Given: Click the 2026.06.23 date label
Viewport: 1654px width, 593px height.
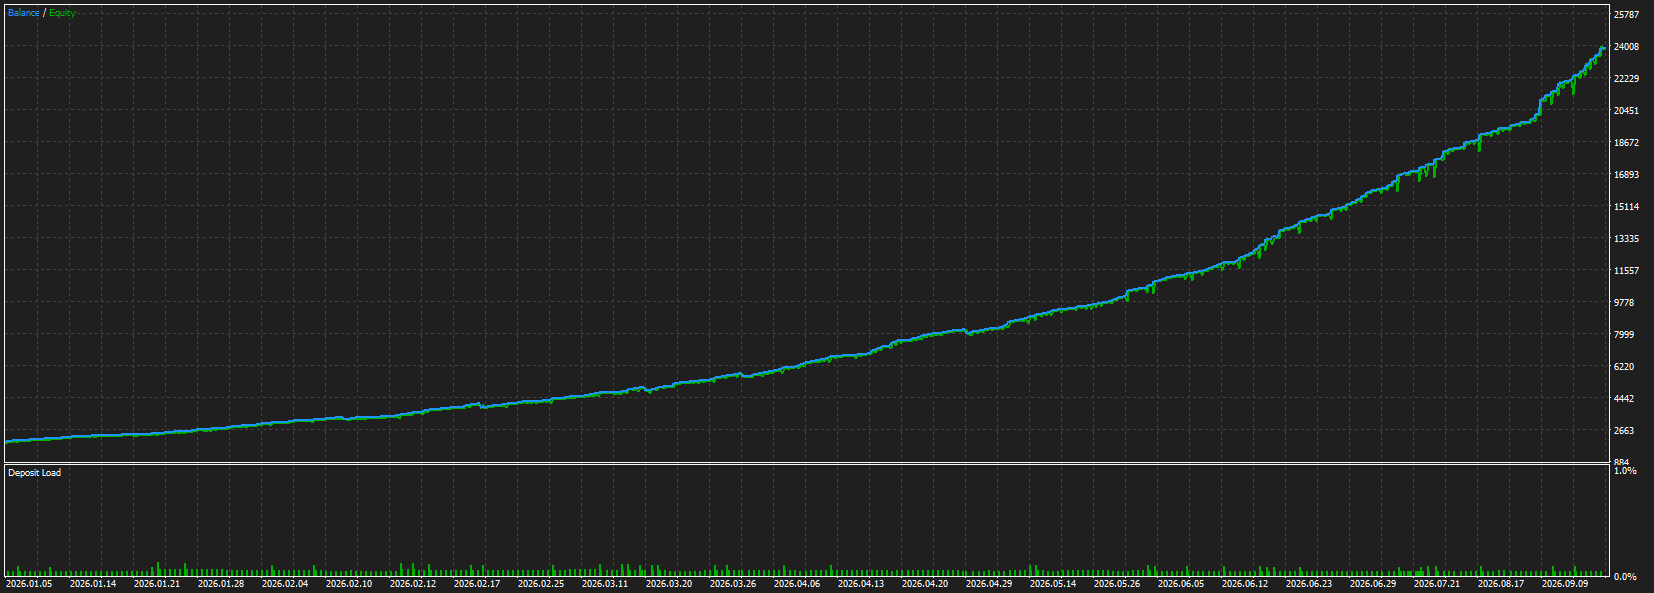Looking at the screenshot, I should [x=1309, y=584].
